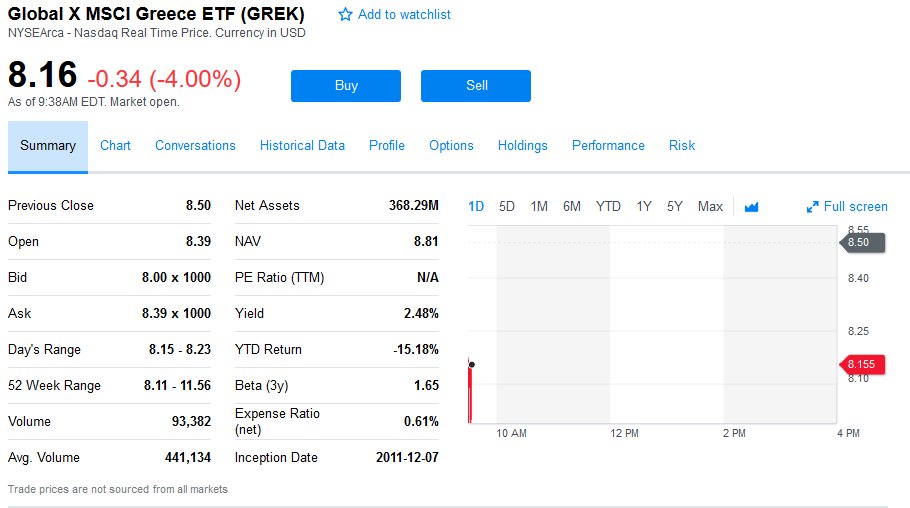Switch to the Chart tab
This screenshot has width=910, height=508.
(115, 146)
